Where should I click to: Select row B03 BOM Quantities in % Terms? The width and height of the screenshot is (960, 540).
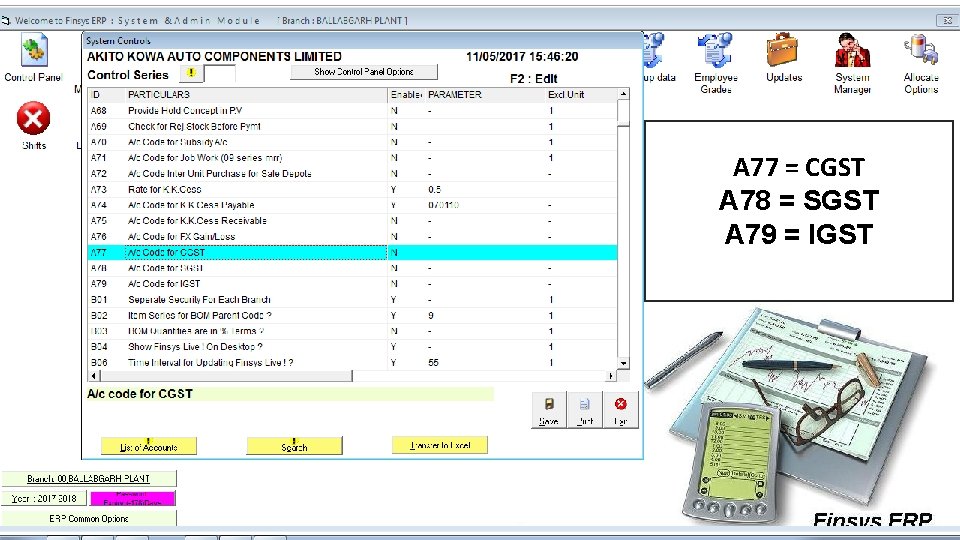click(353, 331)
